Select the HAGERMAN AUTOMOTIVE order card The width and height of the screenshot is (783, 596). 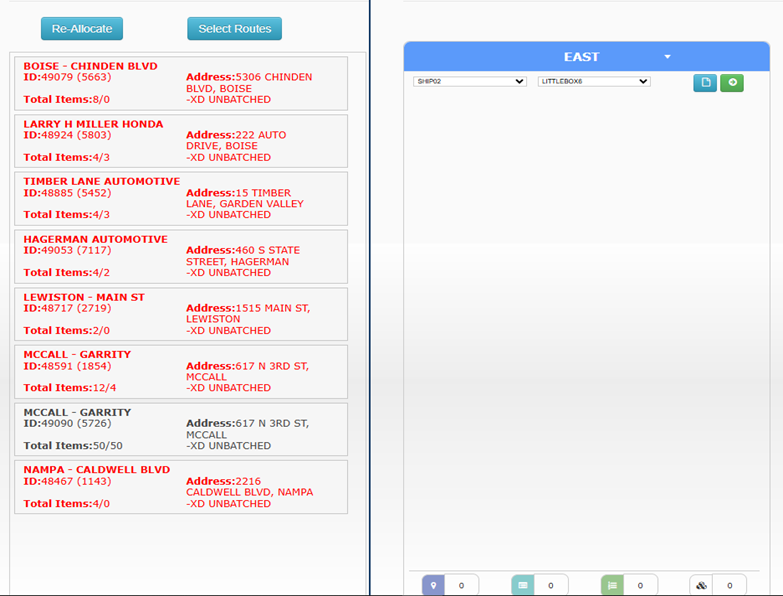[x=181, y=256]
